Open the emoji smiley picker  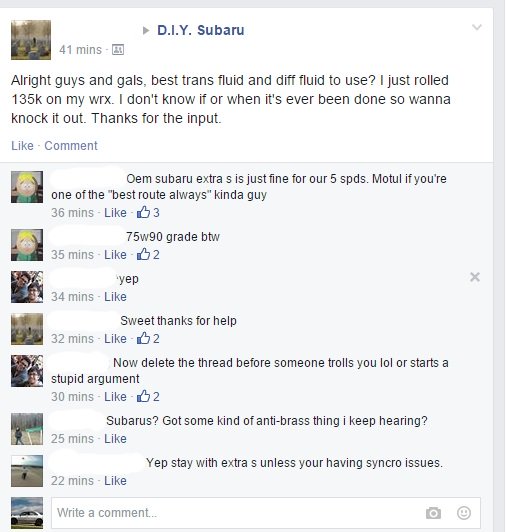click(464, 513)
